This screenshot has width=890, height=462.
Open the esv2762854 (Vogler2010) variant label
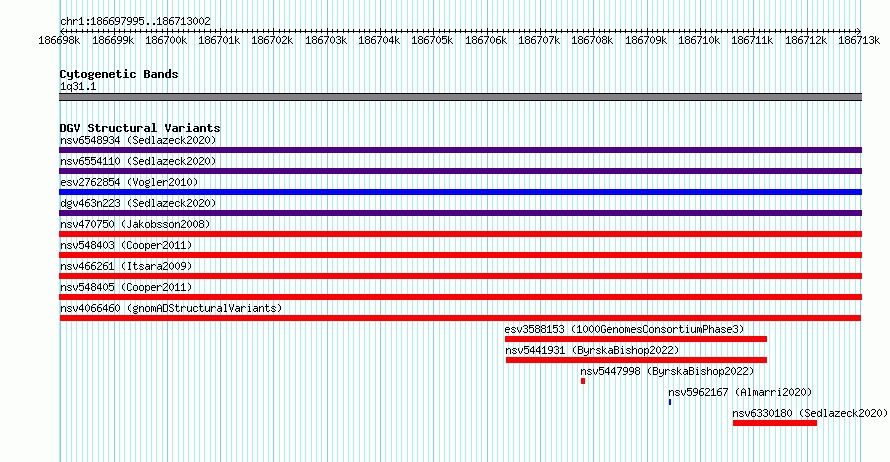coord(129,182)
